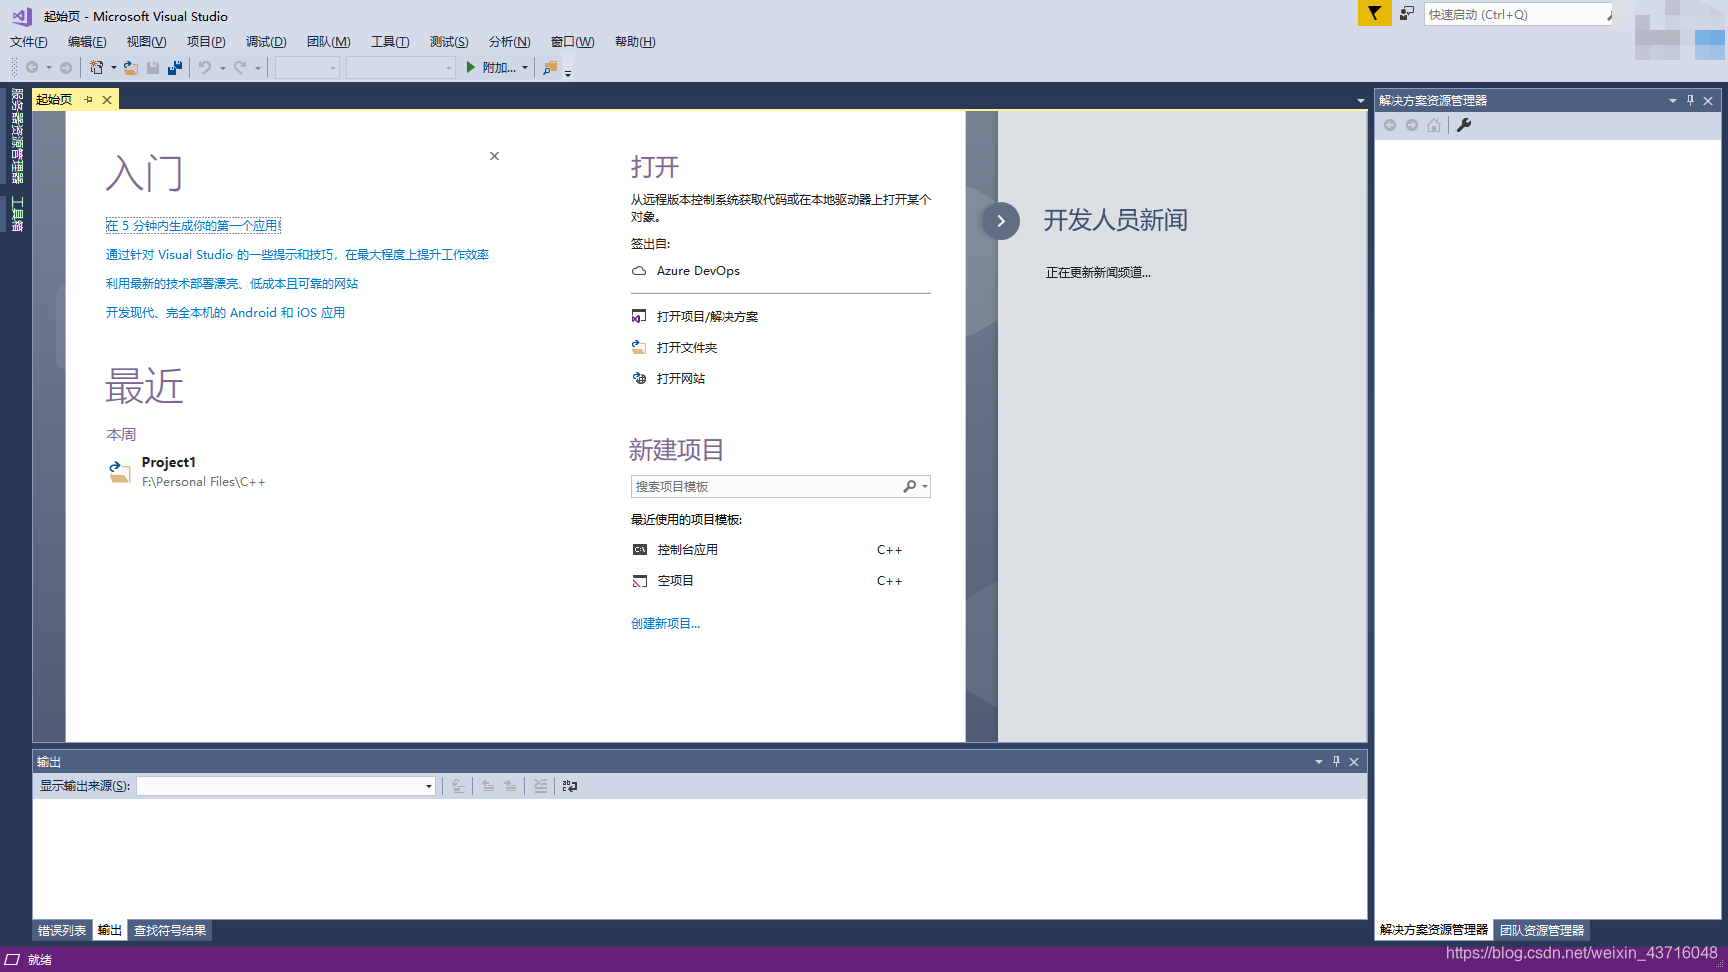Open the New Project dropdown arrow
1728x972 pixels.
(x=113, y=68)
